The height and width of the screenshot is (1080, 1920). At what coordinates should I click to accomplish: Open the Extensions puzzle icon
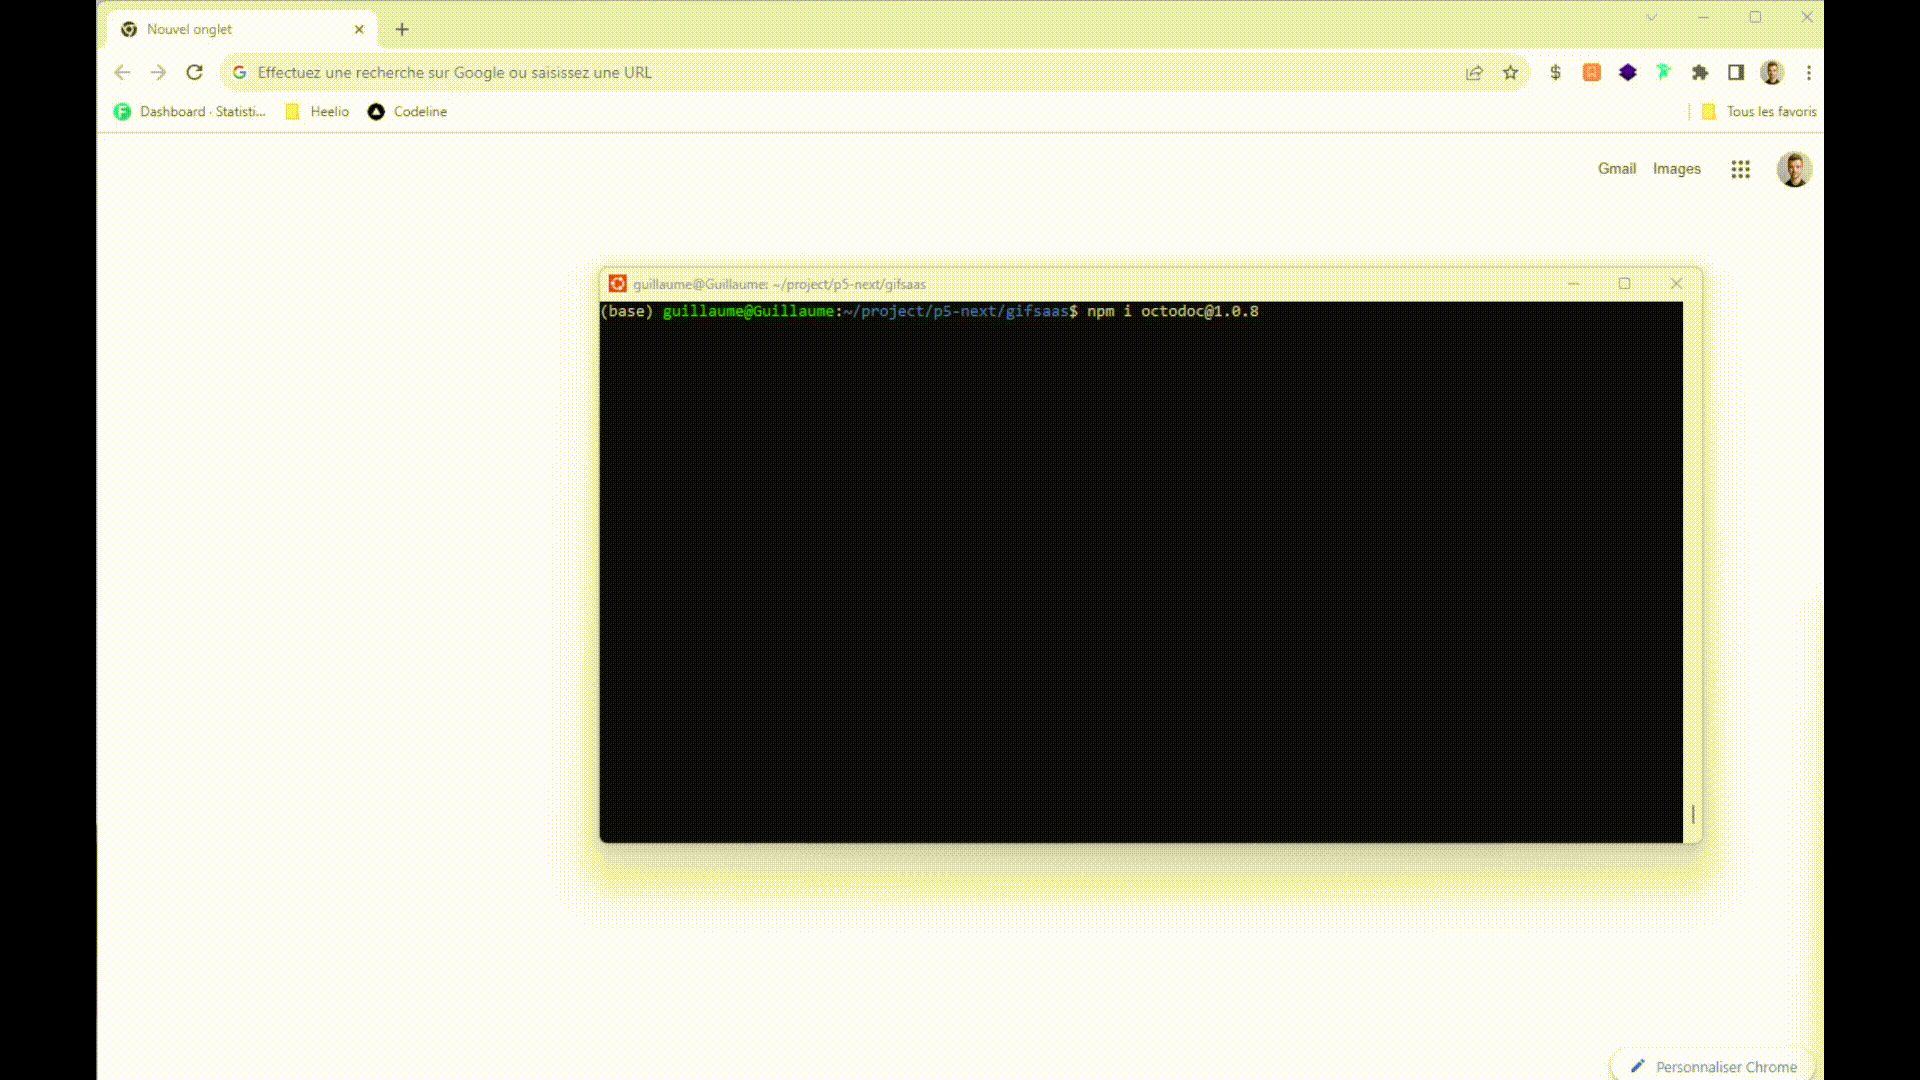1699,72
